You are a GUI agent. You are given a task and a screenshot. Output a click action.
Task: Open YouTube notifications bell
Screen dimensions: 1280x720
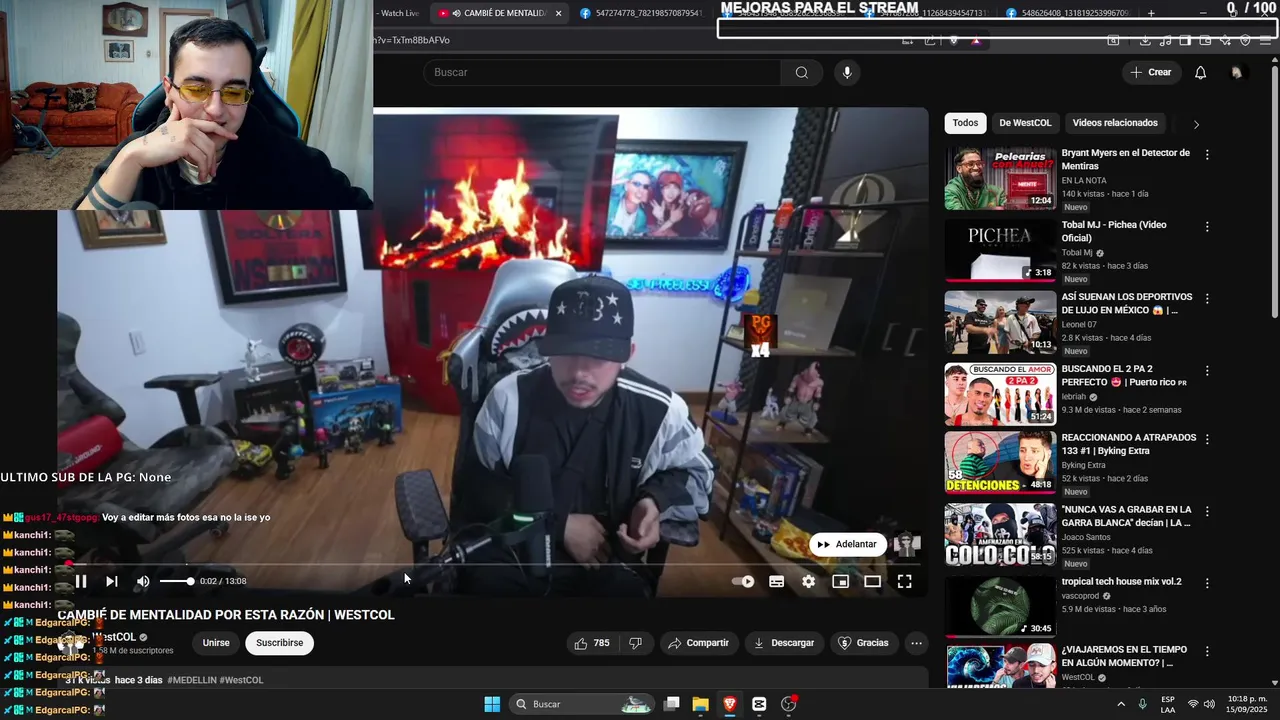[1201, 72]
